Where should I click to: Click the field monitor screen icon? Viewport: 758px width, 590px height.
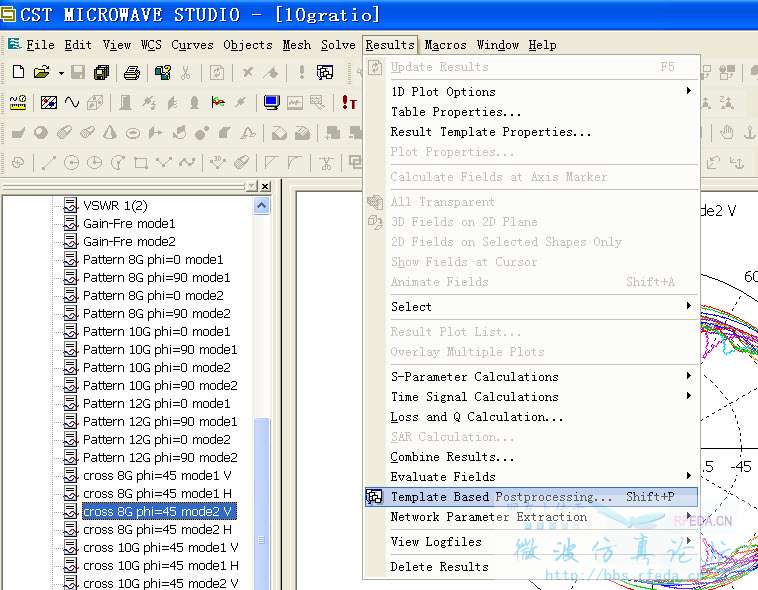271,102
